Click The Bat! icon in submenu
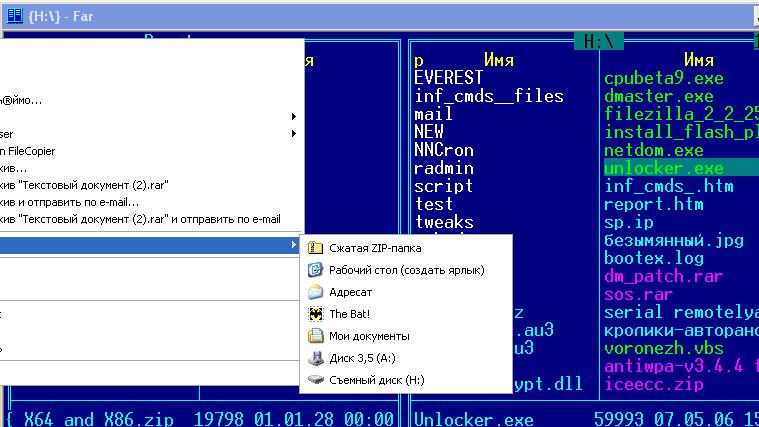The image size is (759, 427). point(315,314)
